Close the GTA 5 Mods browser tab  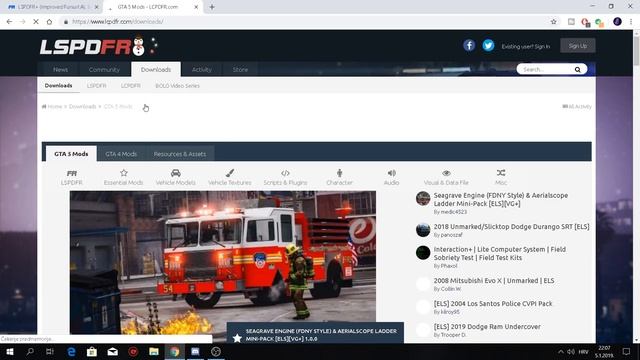tap(196, 7)
